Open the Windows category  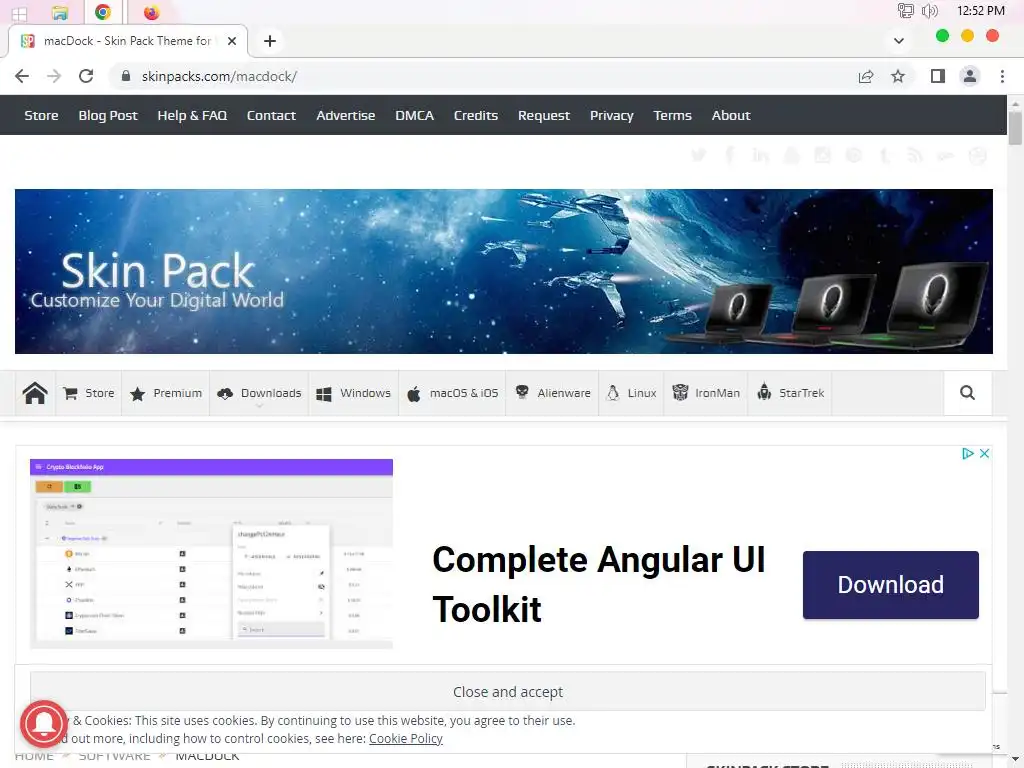click(353, 393)
